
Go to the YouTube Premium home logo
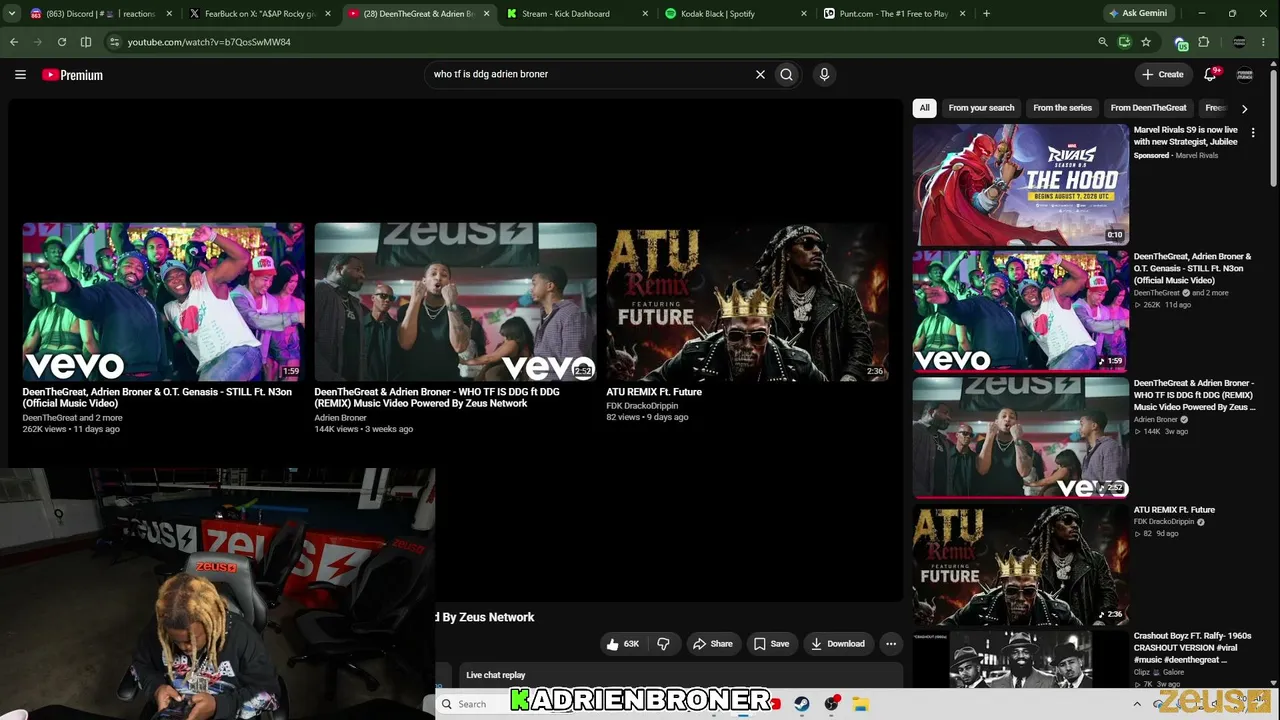72,75
